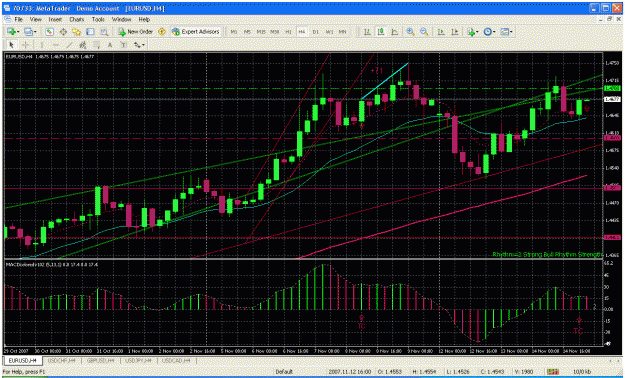Open the Tools menu
This screenshot has width=625, height=378.
[x=98, y=19]
